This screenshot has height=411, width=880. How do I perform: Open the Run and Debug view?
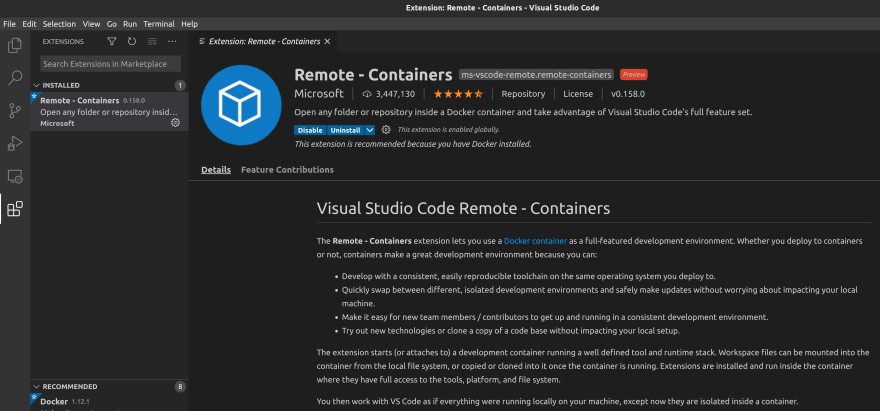(x=15, y=144)
